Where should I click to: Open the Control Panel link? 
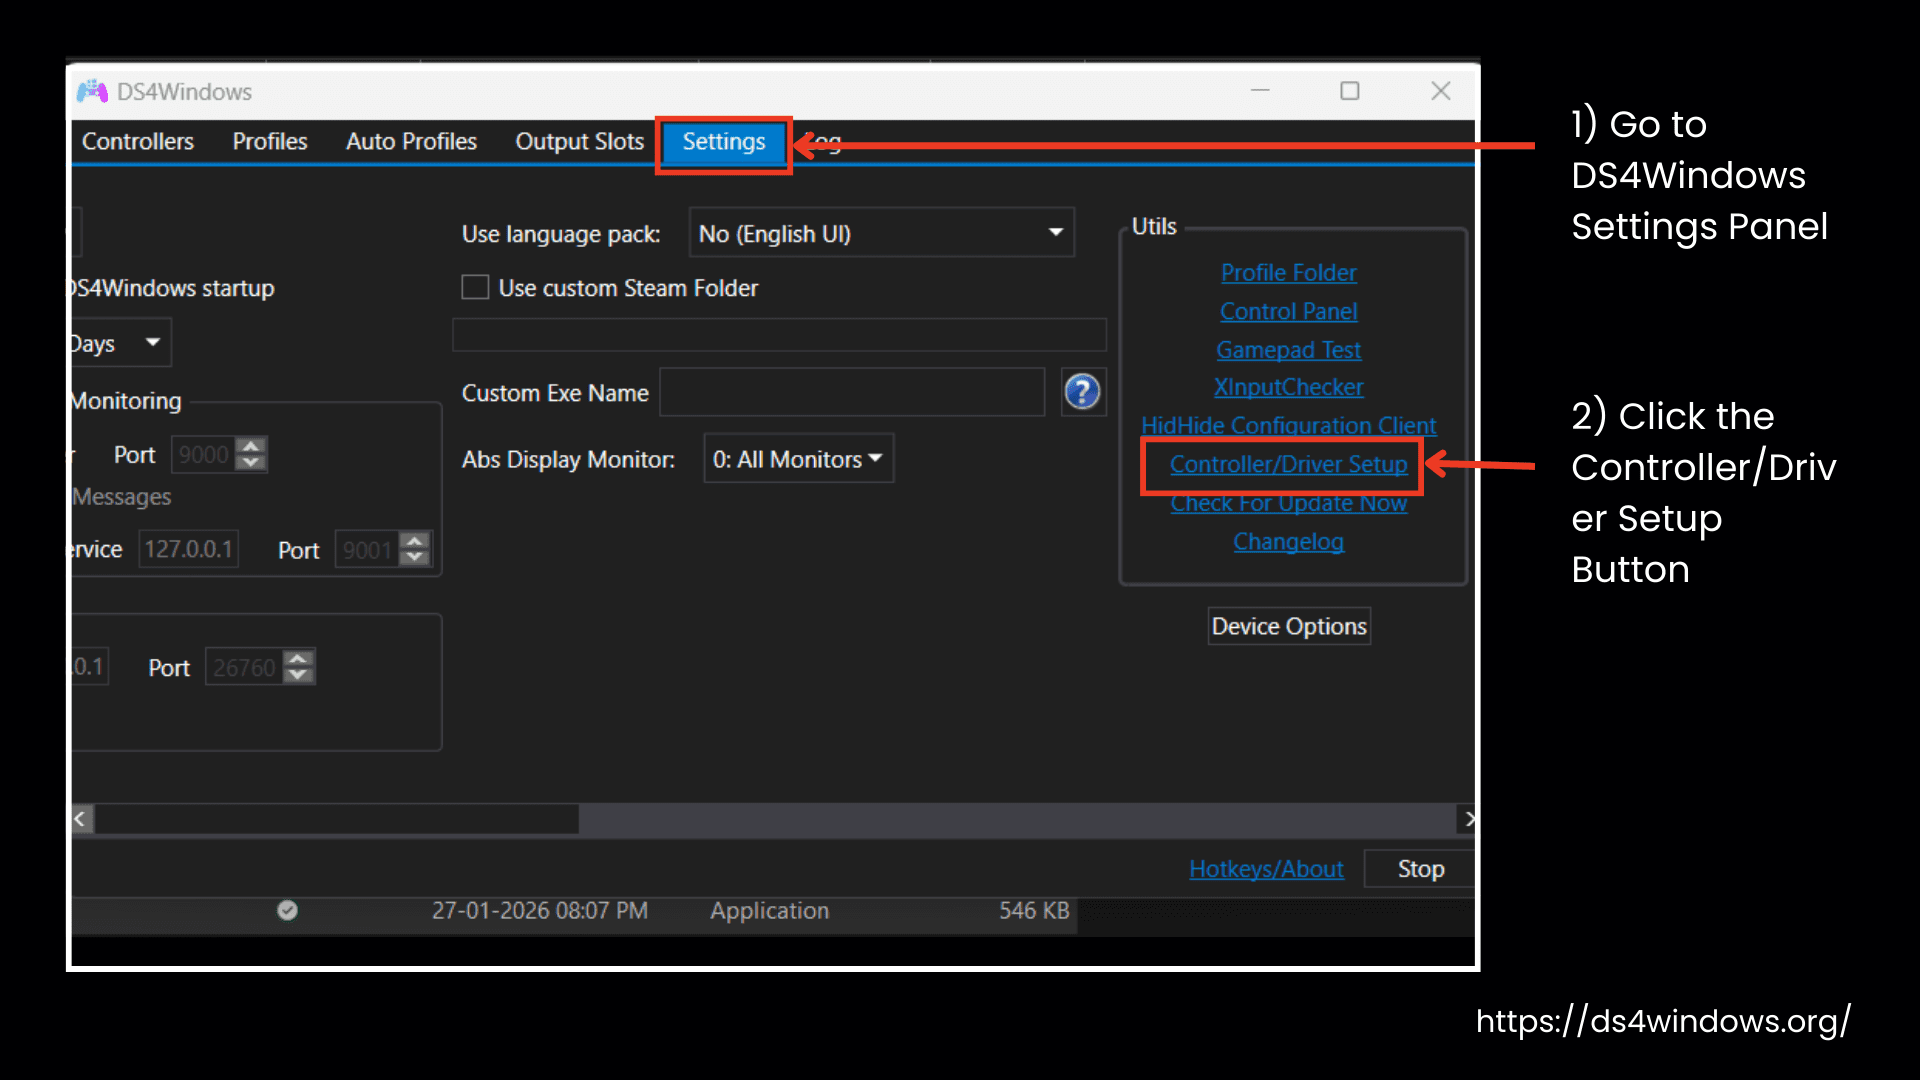click(1288, 312)
